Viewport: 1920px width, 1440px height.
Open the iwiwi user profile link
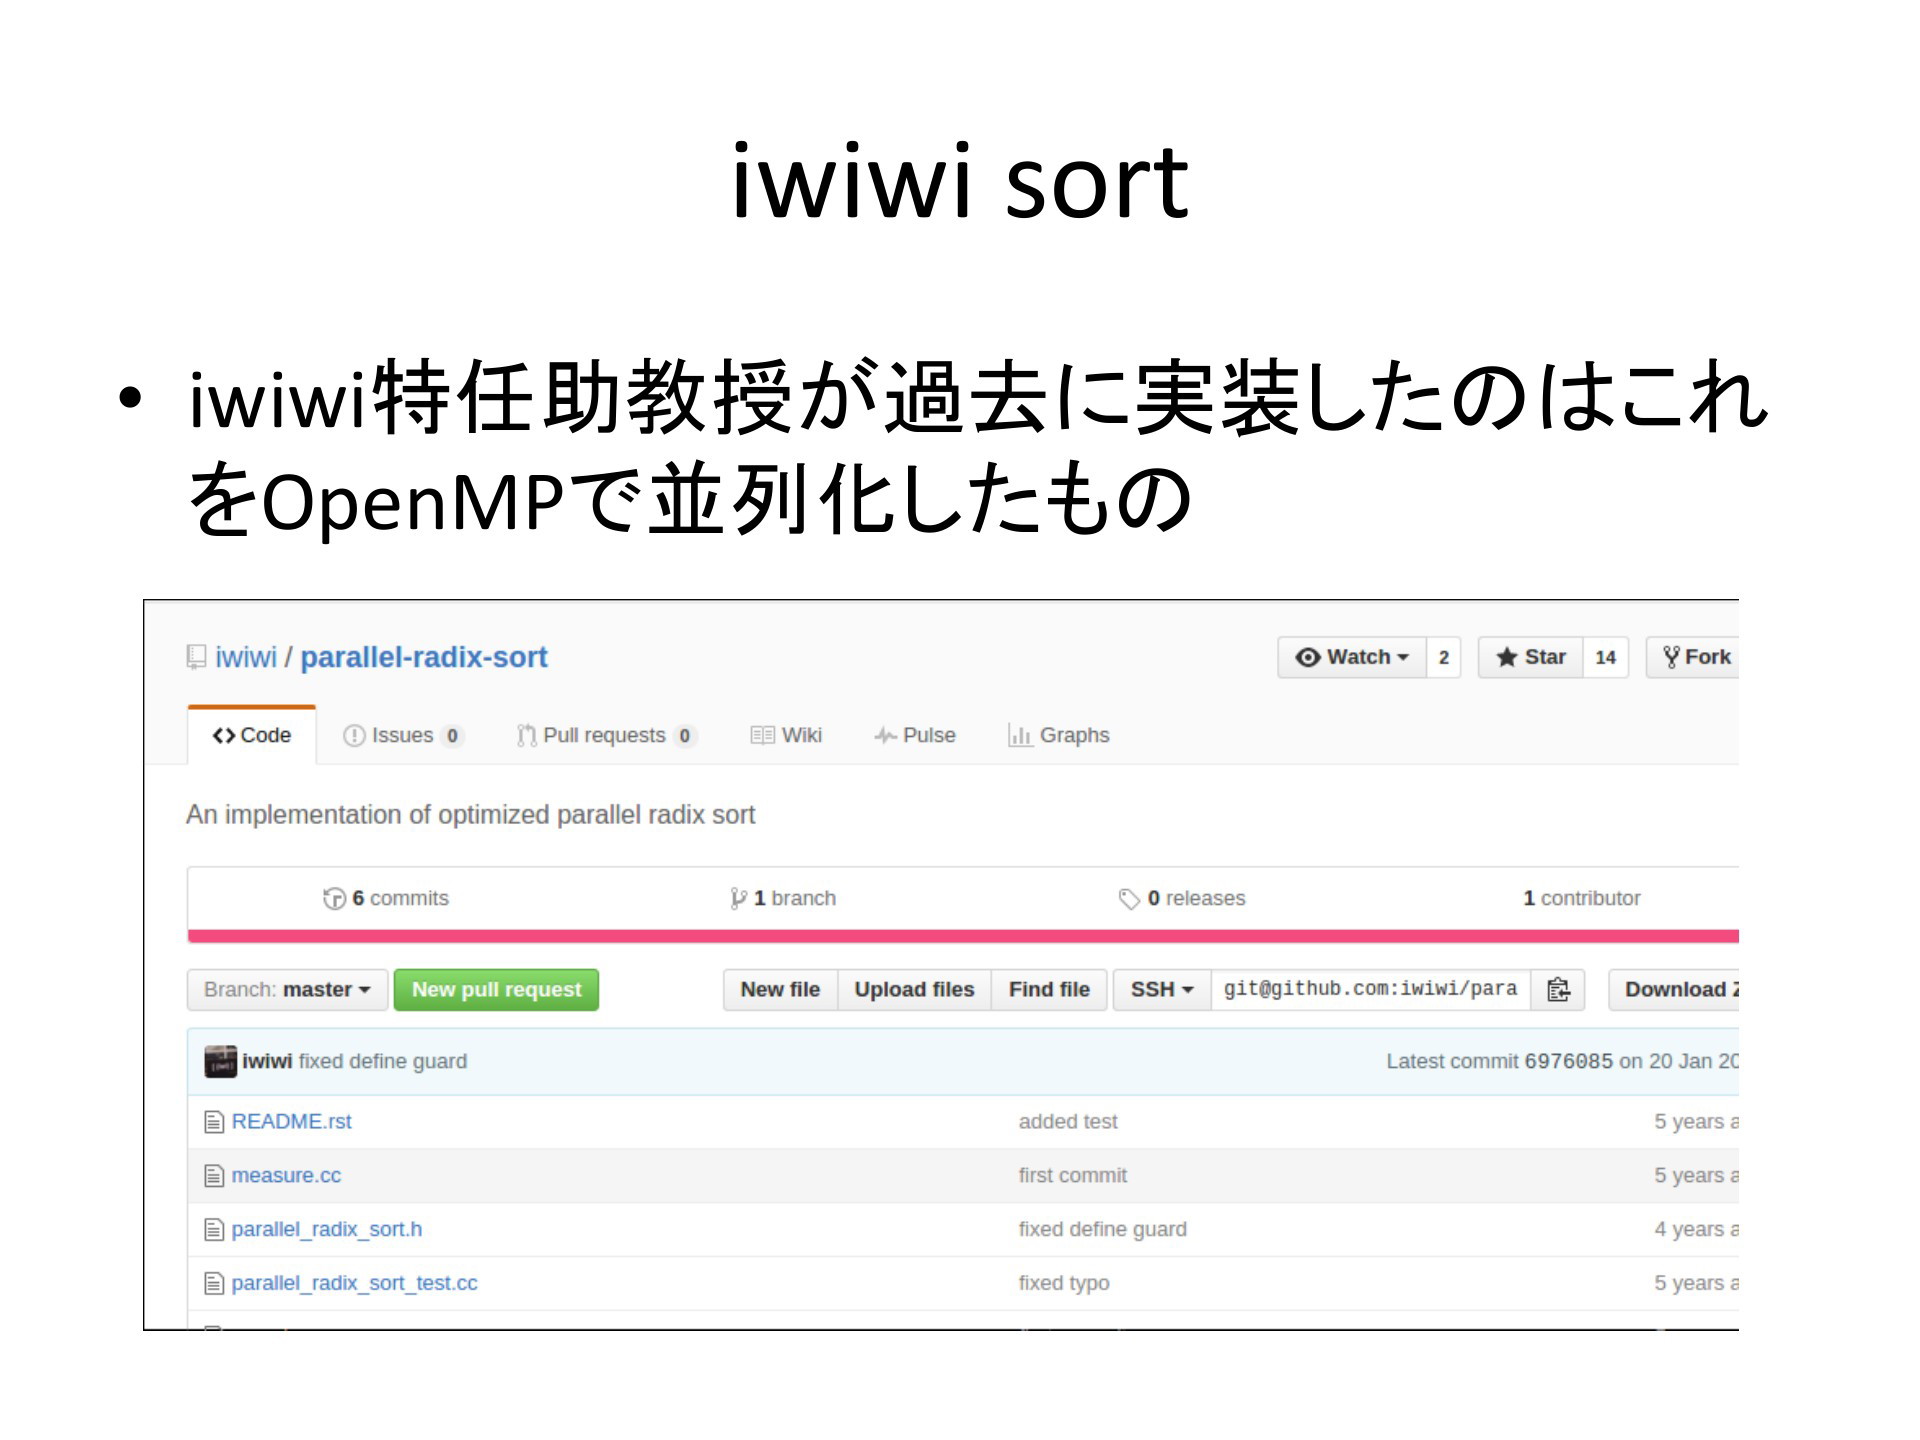coord(246,657)
